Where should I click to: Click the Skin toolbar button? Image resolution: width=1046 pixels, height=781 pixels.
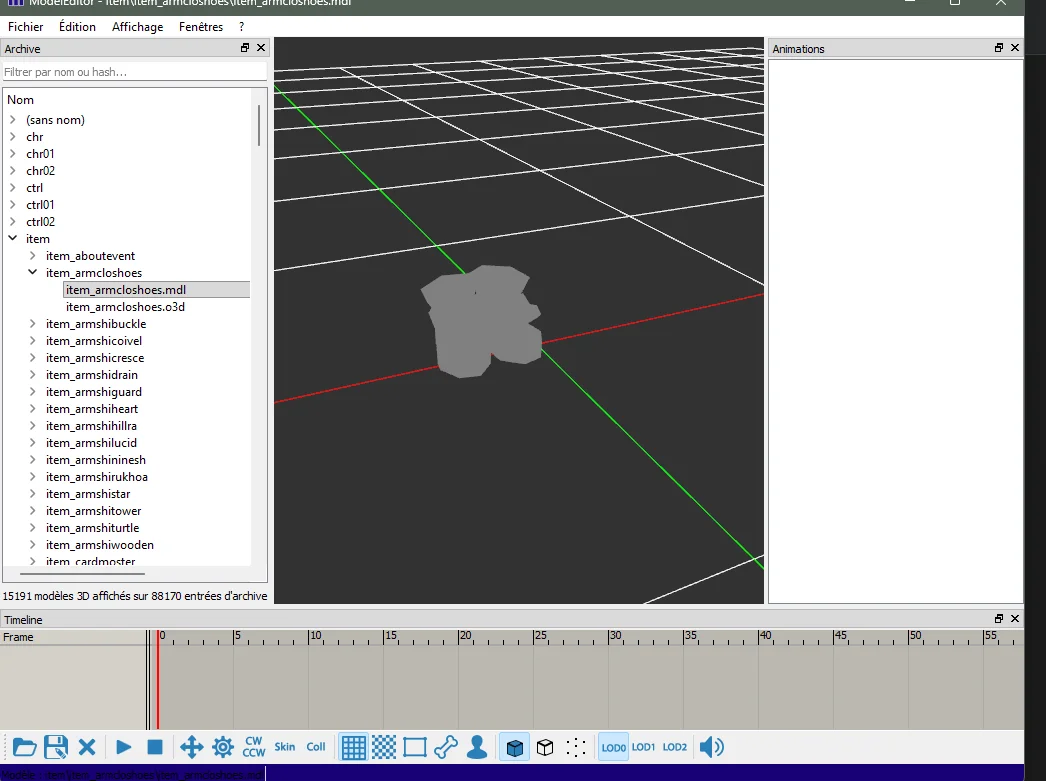click(x=285, y=747)
